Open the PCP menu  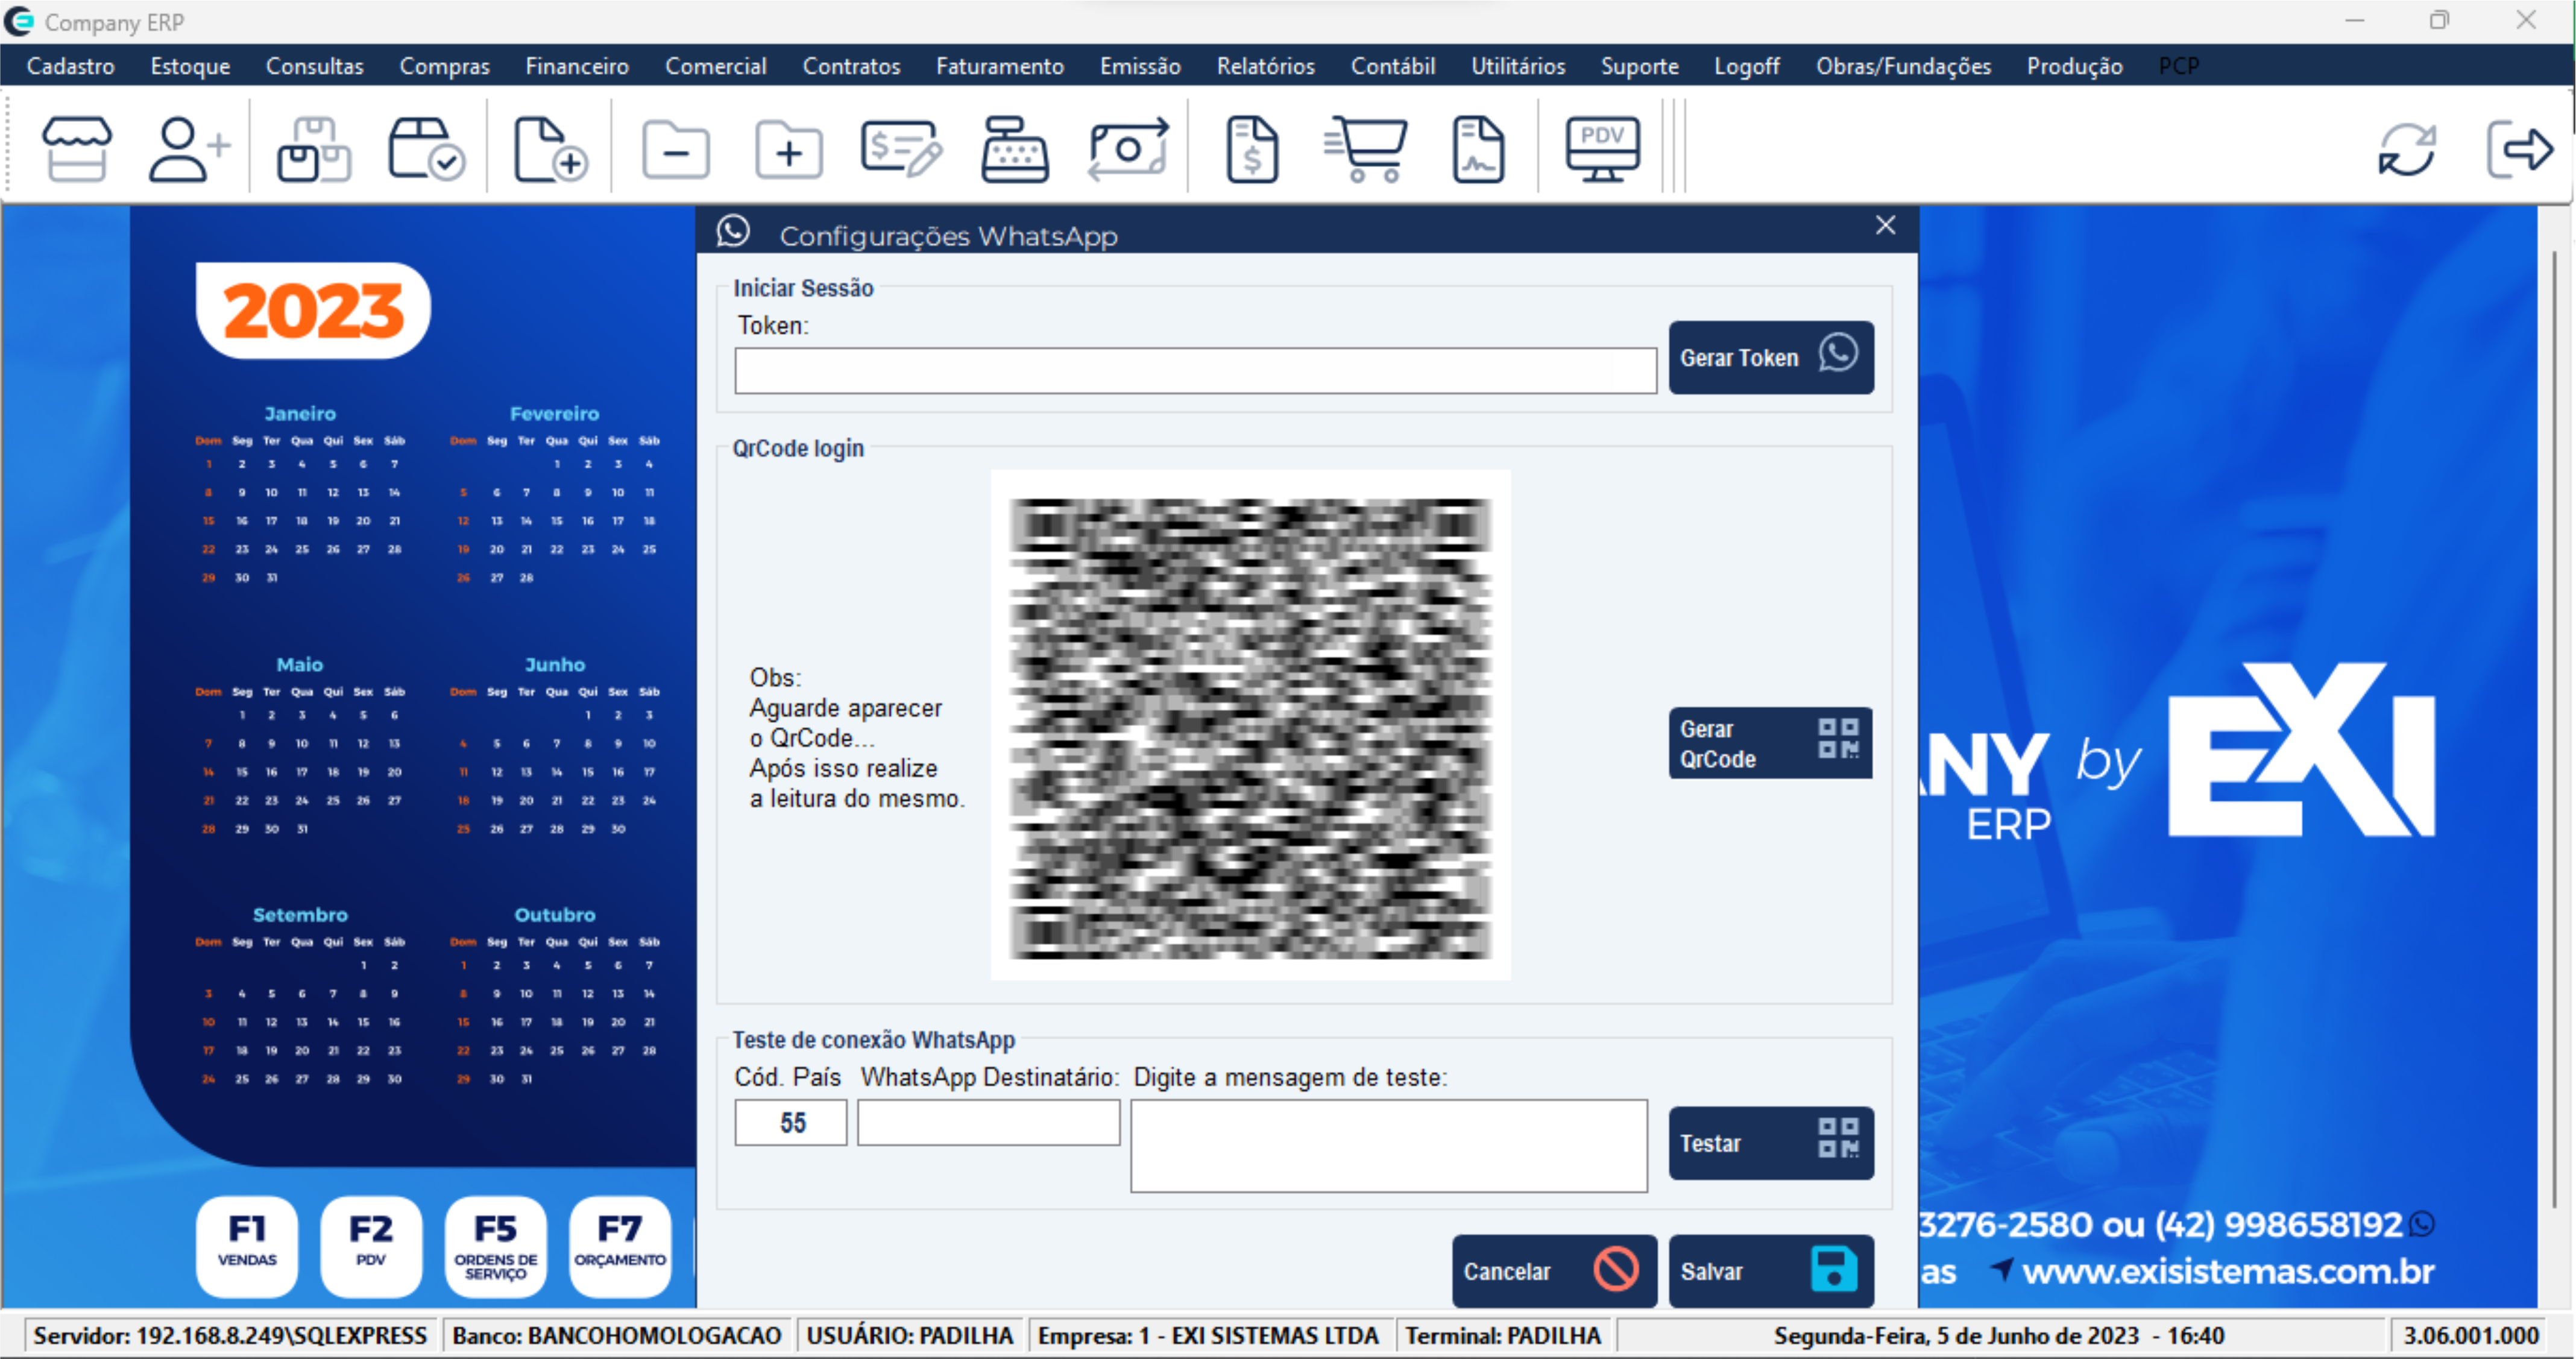pyautogui.click(x=2178, y=66)
